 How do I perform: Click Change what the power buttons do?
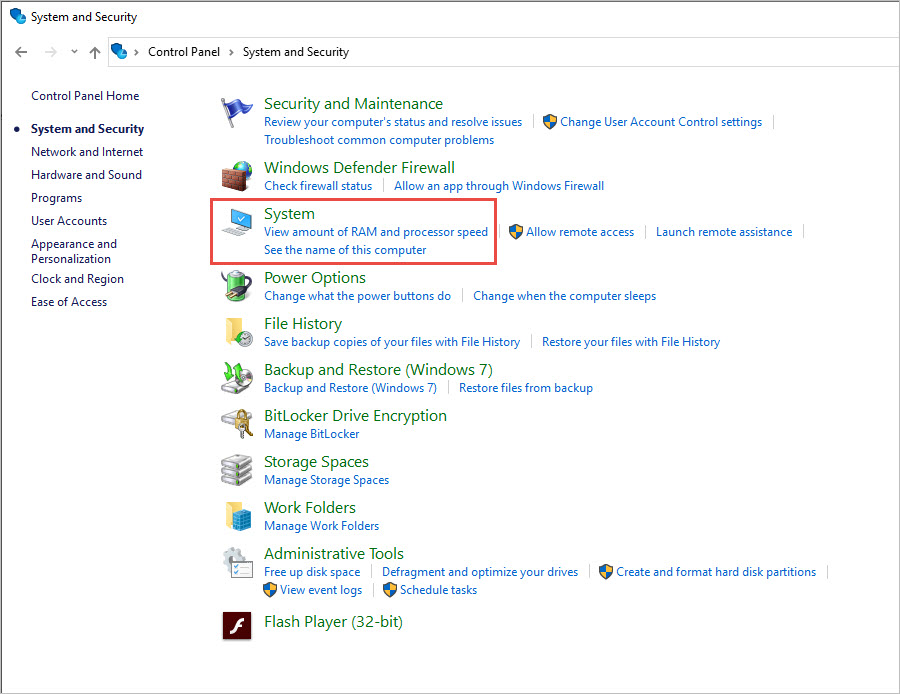pyautogui.click(x=358, y=296)
